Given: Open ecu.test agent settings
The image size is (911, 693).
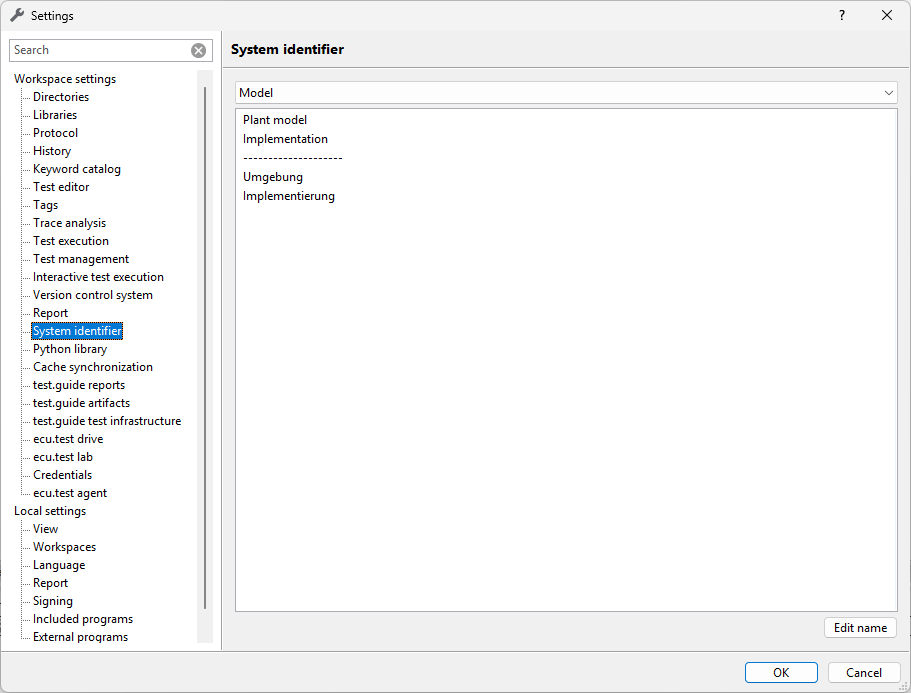Looking at the screenshot, I should 70,493.
